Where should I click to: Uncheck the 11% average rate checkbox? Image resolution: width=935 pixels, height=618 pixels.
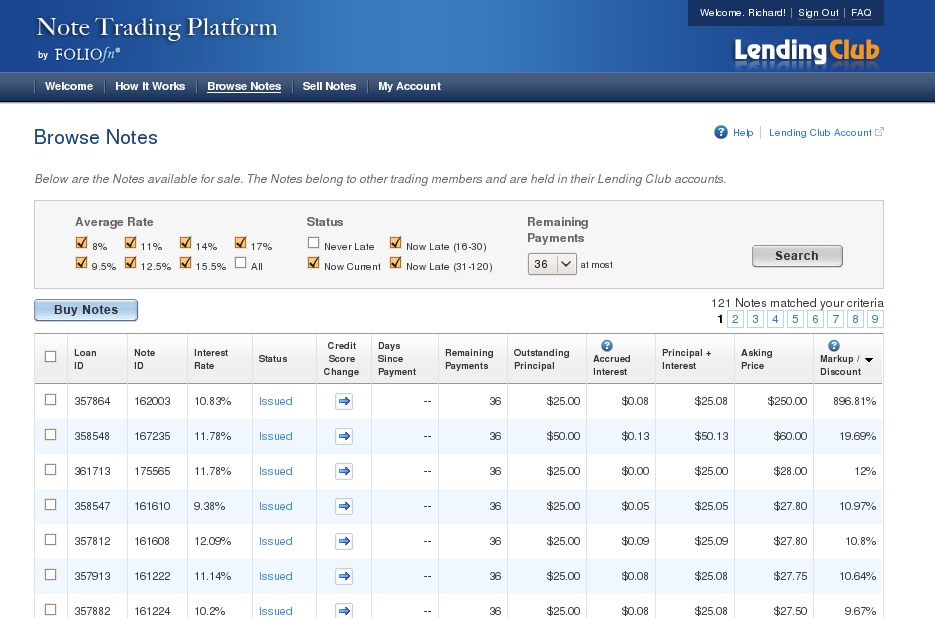[x=131, y=242]
